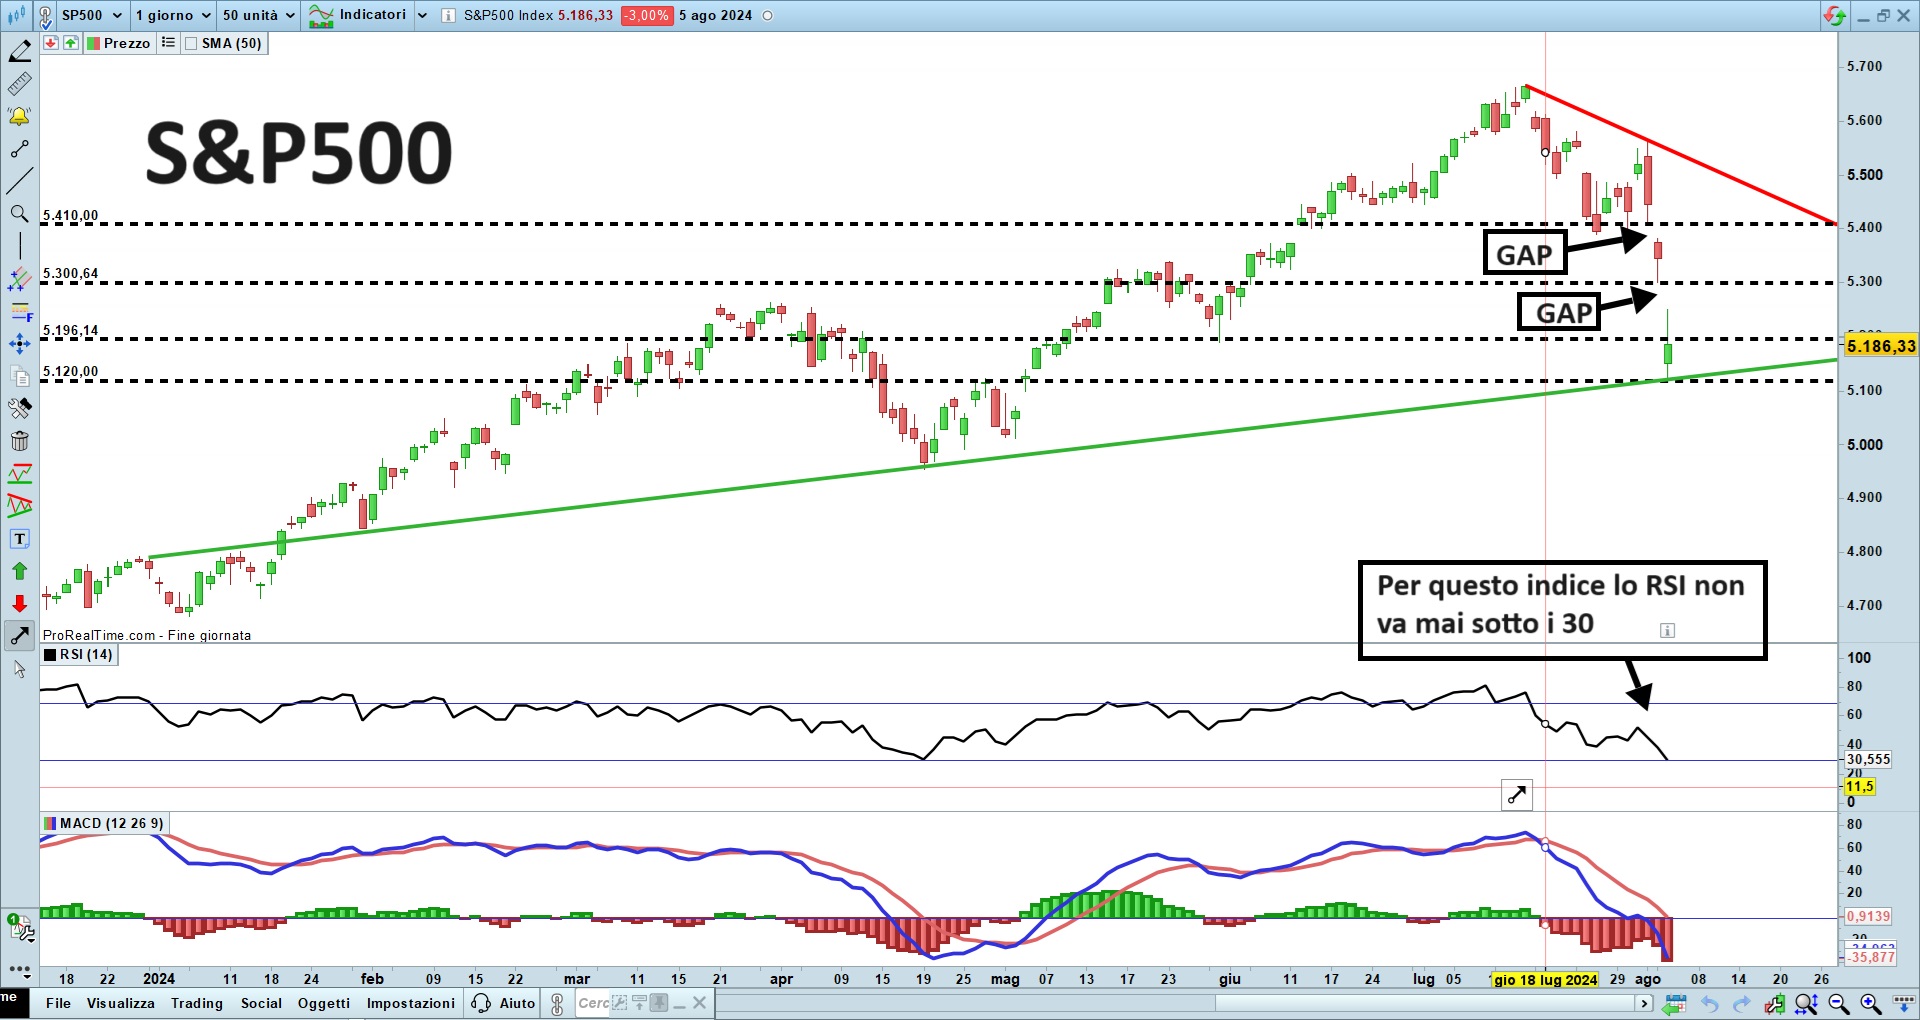Click the list icon next to Prezzo
Image resolution: width=1920 pixels, height=1020 pixels.
pos(168,43)
